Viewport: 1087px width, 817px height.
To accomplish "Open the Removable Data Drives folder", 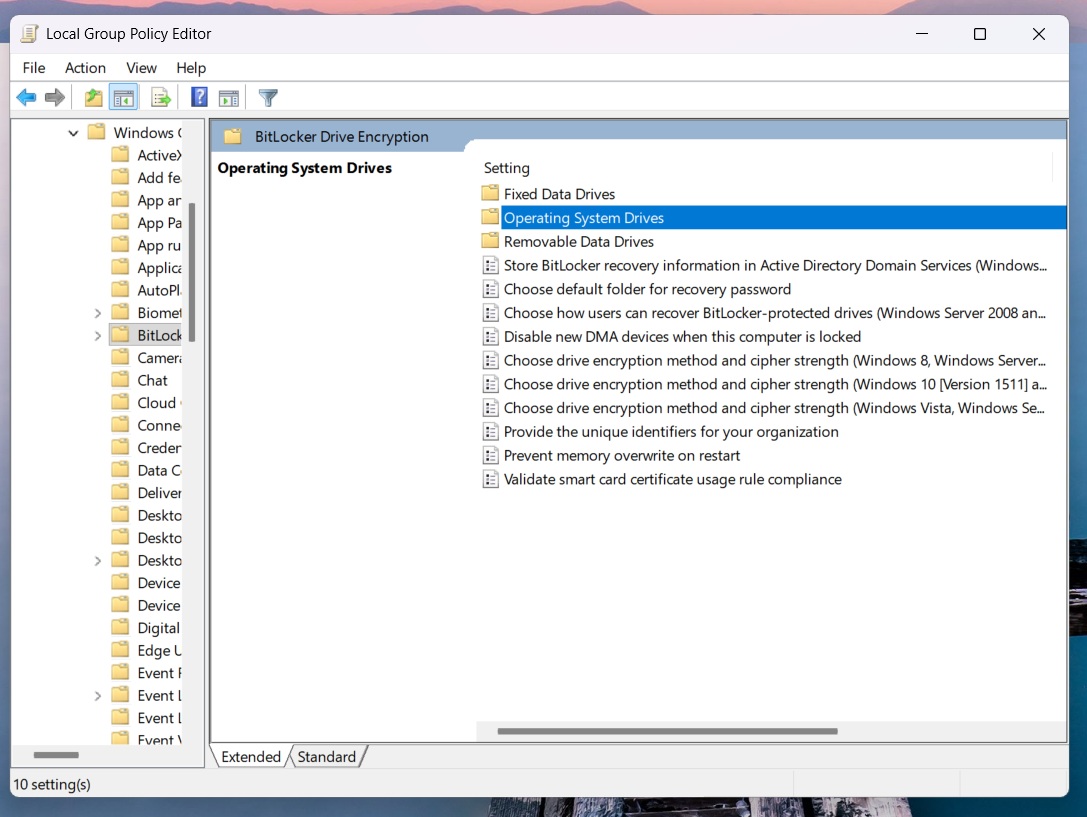I will tap(578, 241).
